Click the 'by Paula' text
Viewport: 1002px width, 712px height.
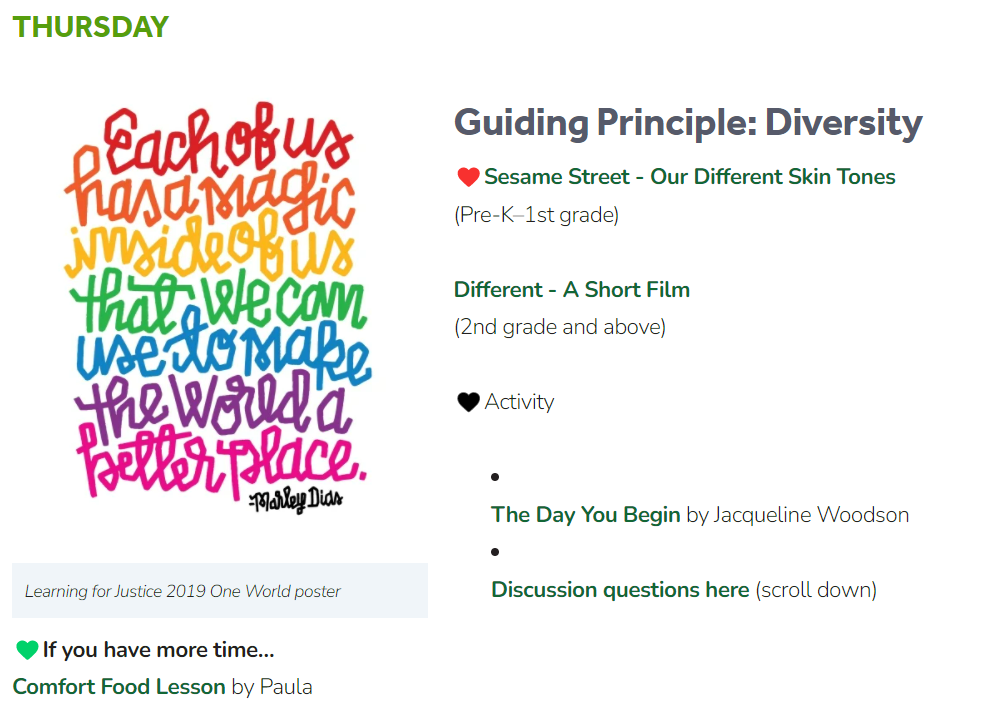click(x=272, y=686)
